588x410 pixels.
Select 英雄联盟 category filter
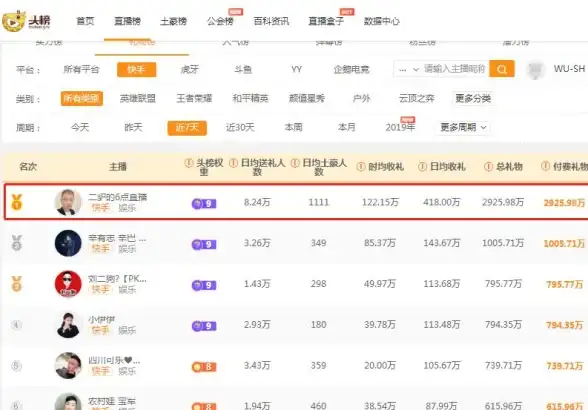(x=138, y=98)
